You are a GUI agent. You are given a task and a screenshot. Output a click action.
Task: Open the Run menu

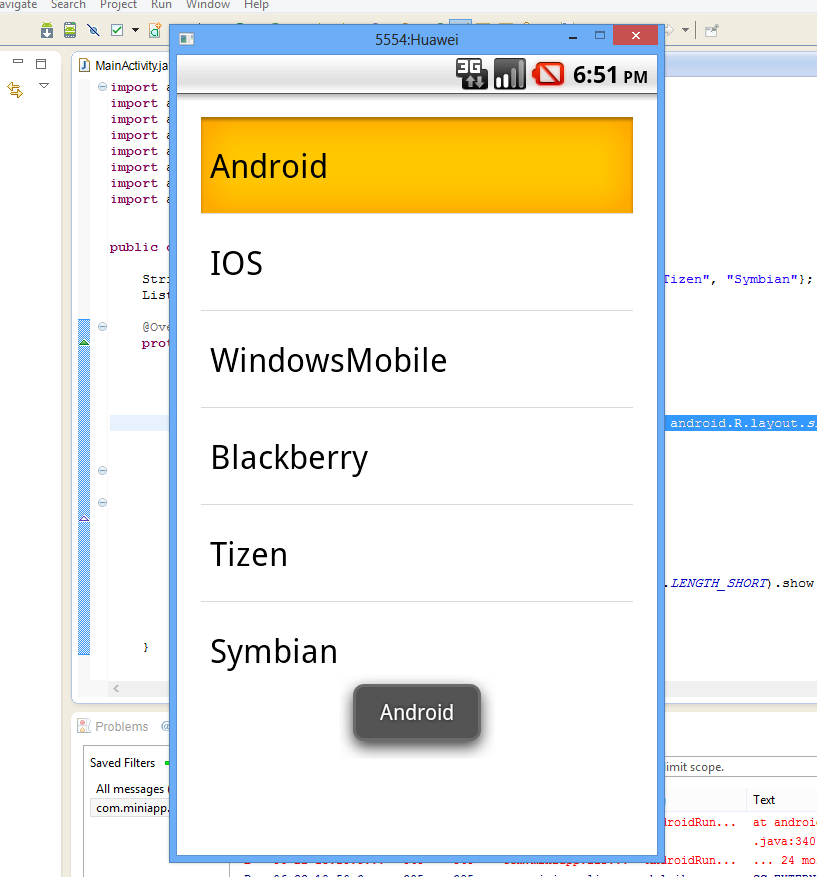click(161, 5)
